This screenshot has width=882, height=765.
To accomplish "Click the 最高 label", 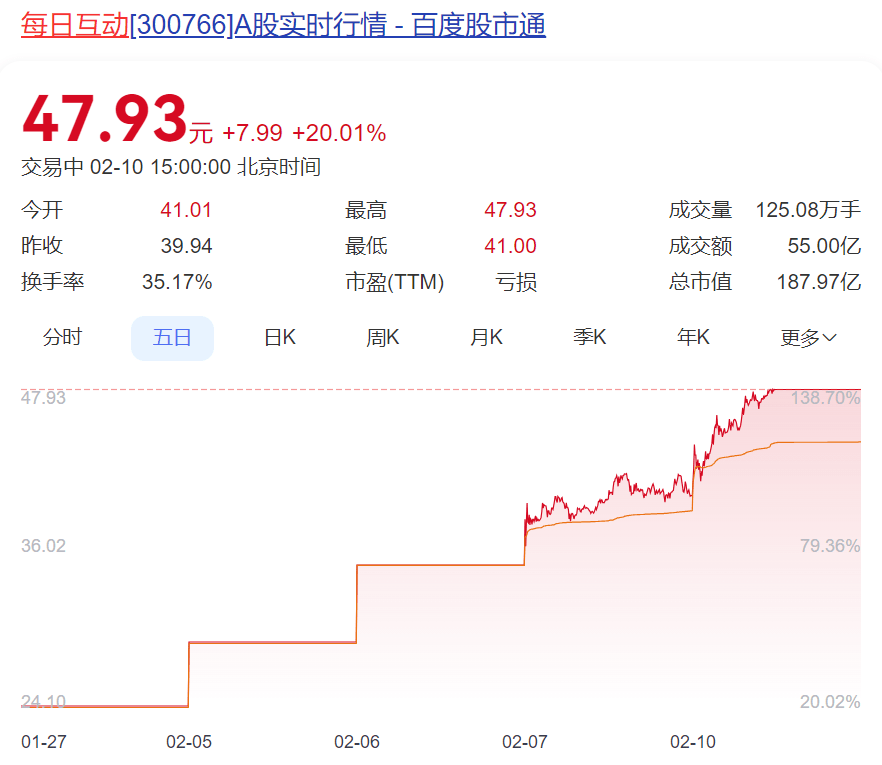I will 366,210.
